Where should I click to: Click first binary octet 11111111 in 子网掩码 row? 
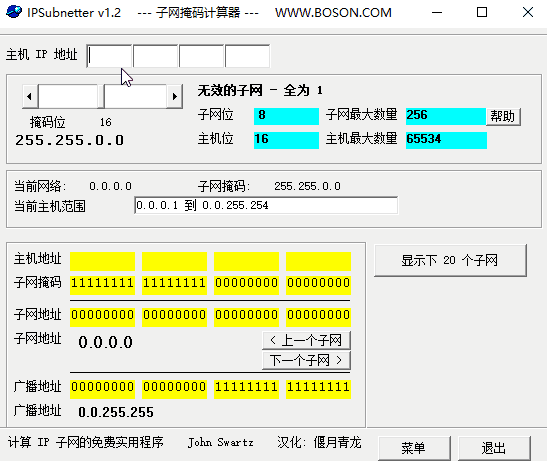[102, 285]
